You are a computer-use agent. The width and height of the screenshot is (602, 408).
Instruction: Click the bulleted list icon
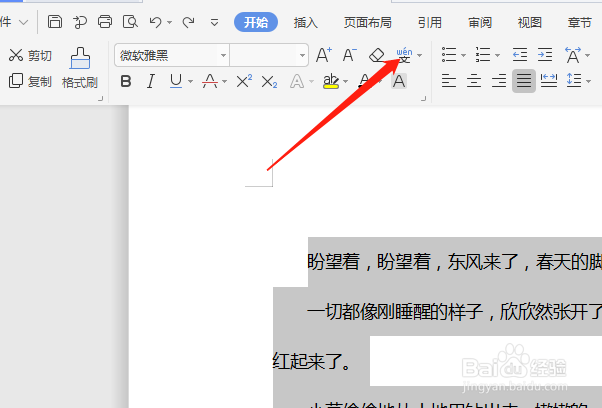(x=449, y=55)
